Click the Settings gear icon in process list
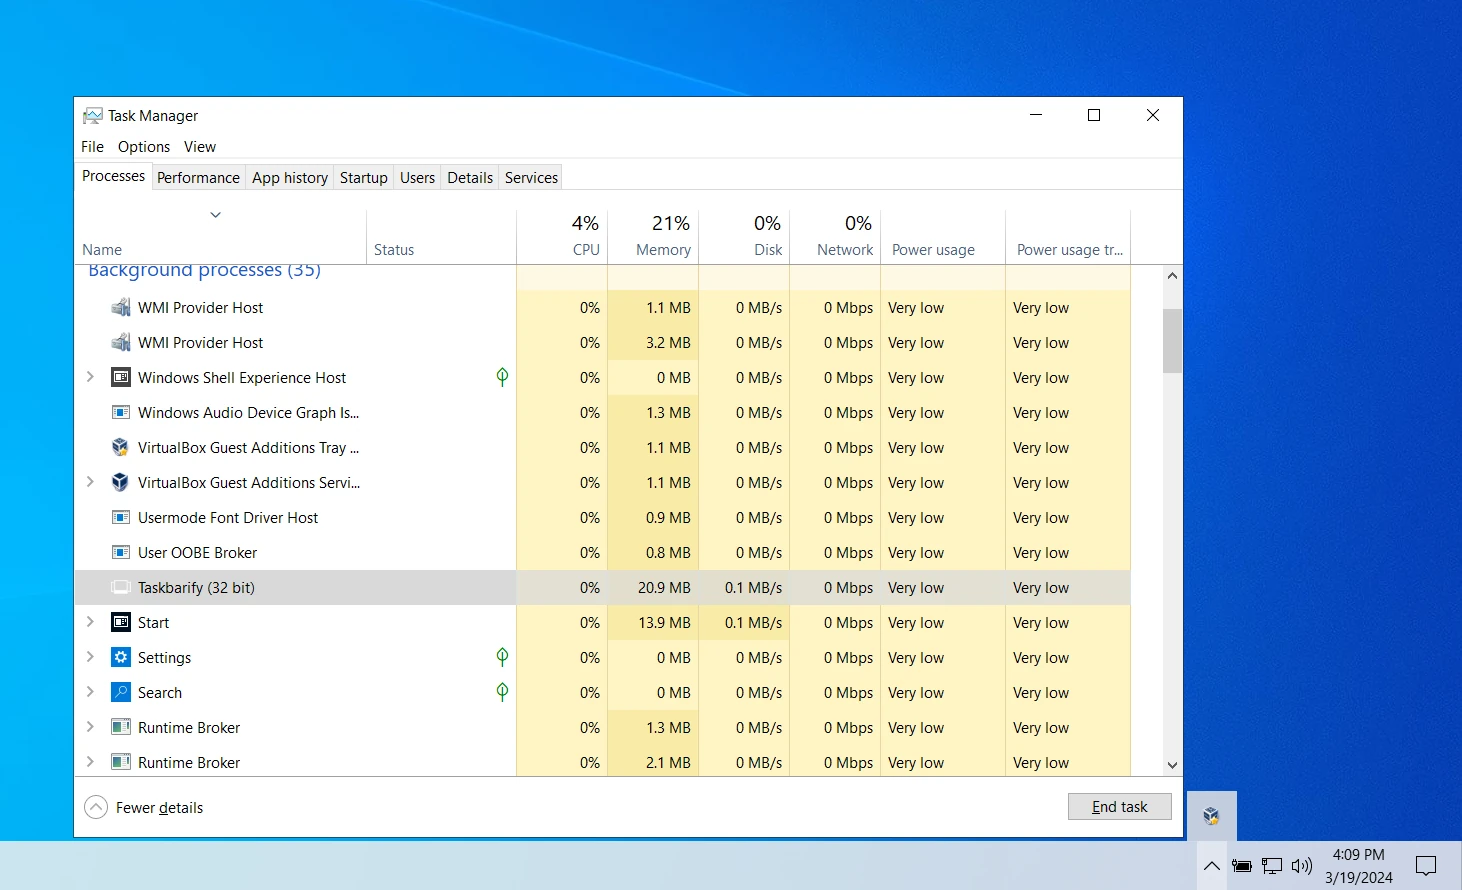Viewport: 1462px width, 890px height. [x=120, y=657]
